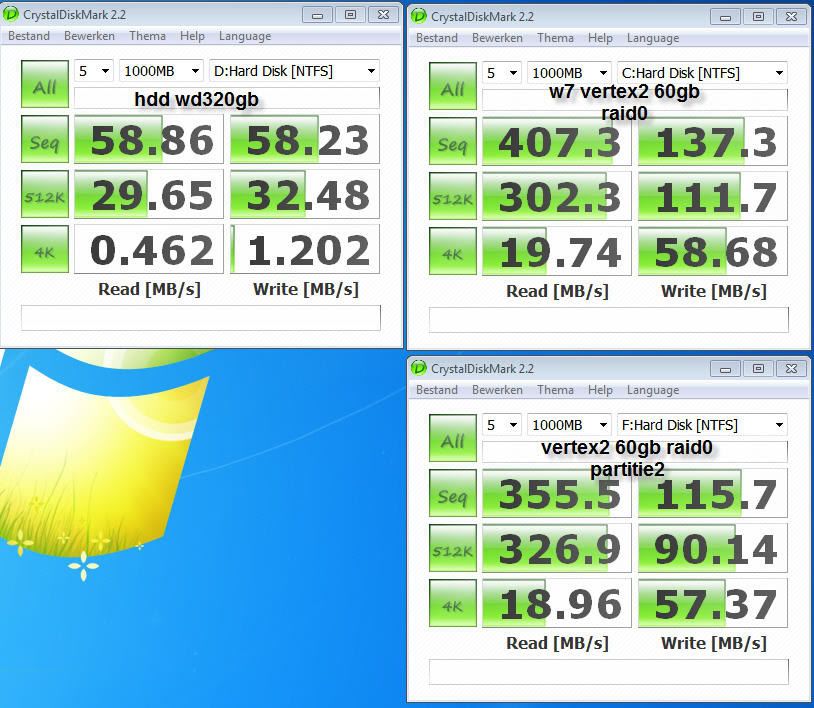The height and width of the screenshot is (708, 814).
Task: Click the 512K write value 111.7
Action: (713, 196)
